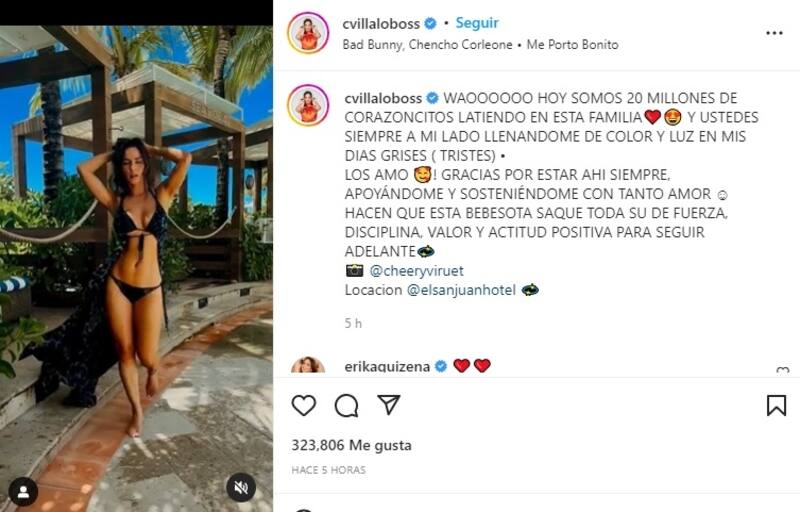Visit the @cheeryviruet mention link

coord(416,271)
